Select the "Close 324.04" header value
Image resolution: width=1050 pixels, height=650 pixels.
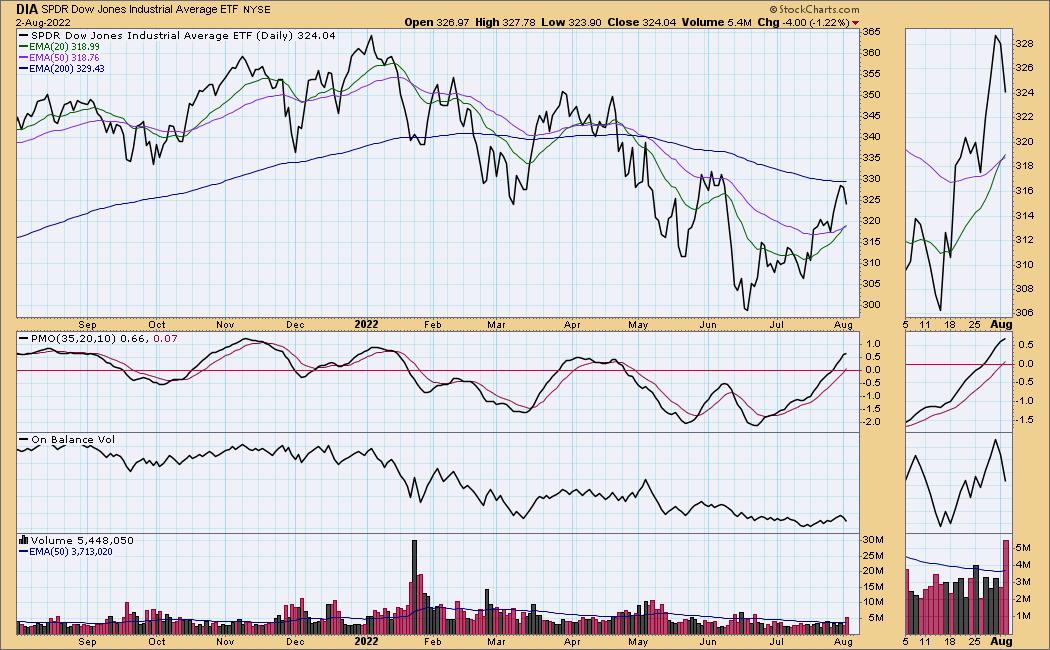point(642,22)
